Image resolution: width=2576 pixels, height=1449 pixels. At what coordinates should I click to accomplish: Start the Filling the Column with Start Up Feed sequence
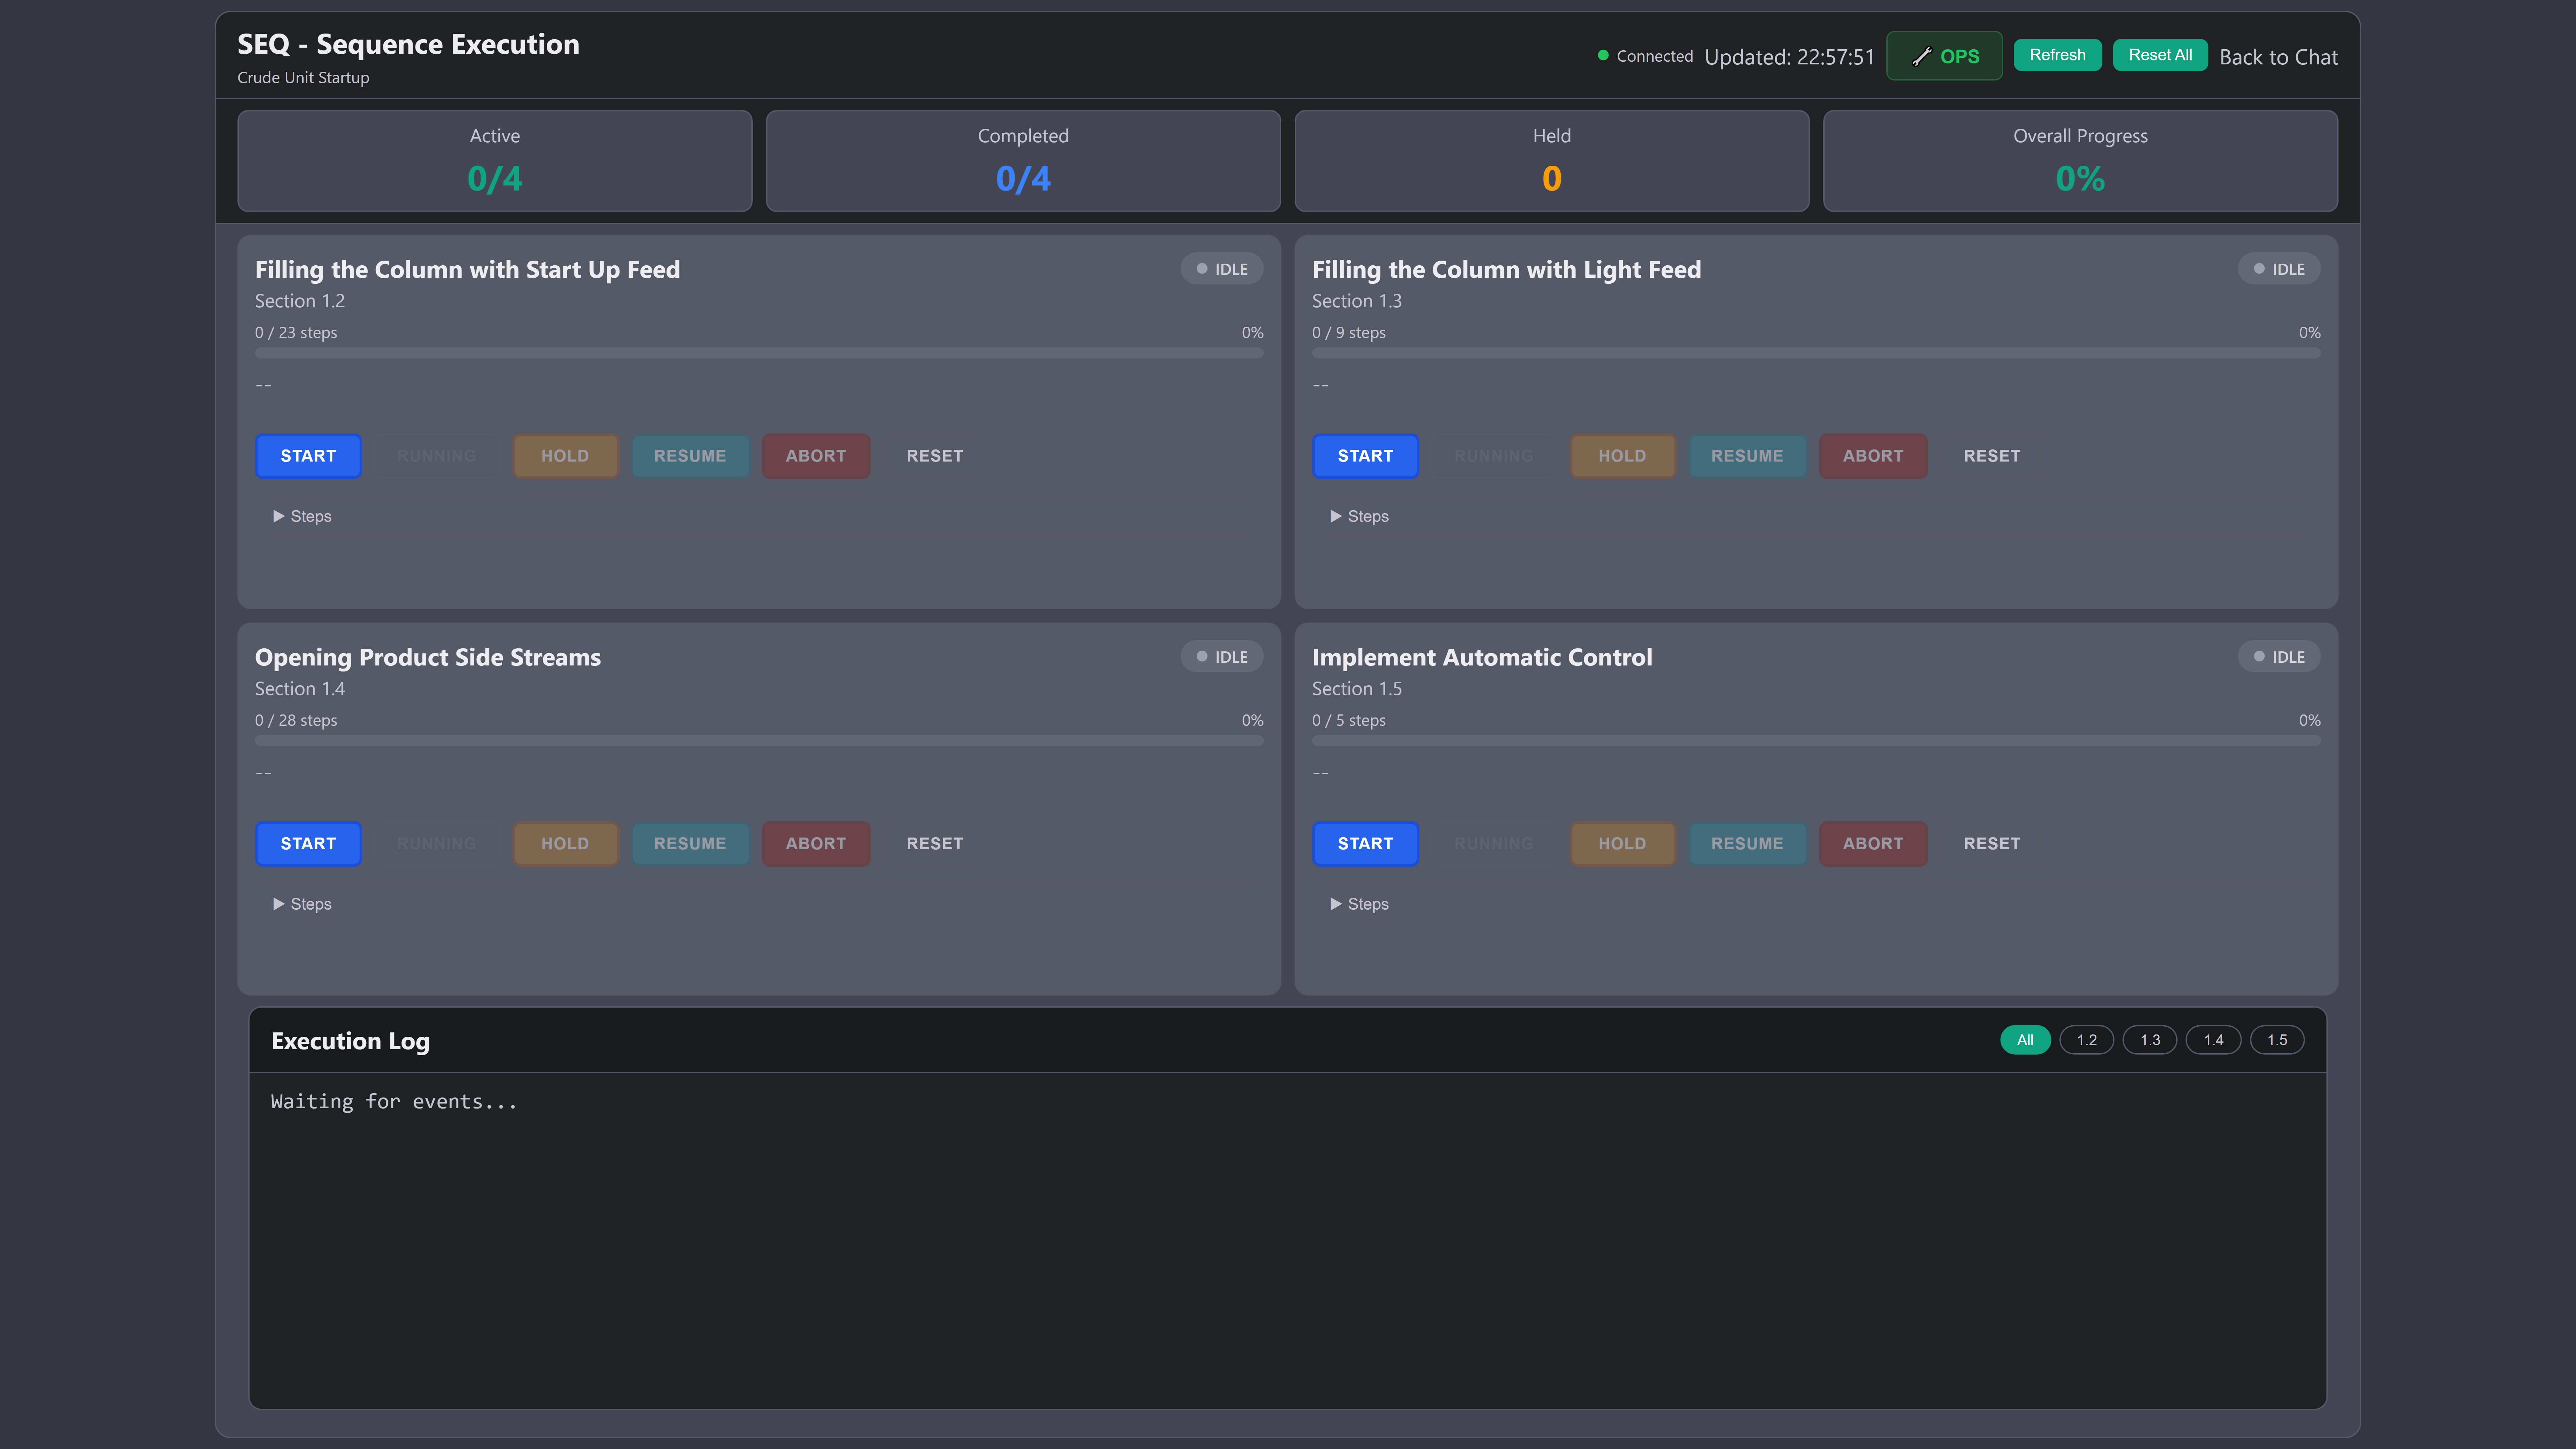coord(308,456)
